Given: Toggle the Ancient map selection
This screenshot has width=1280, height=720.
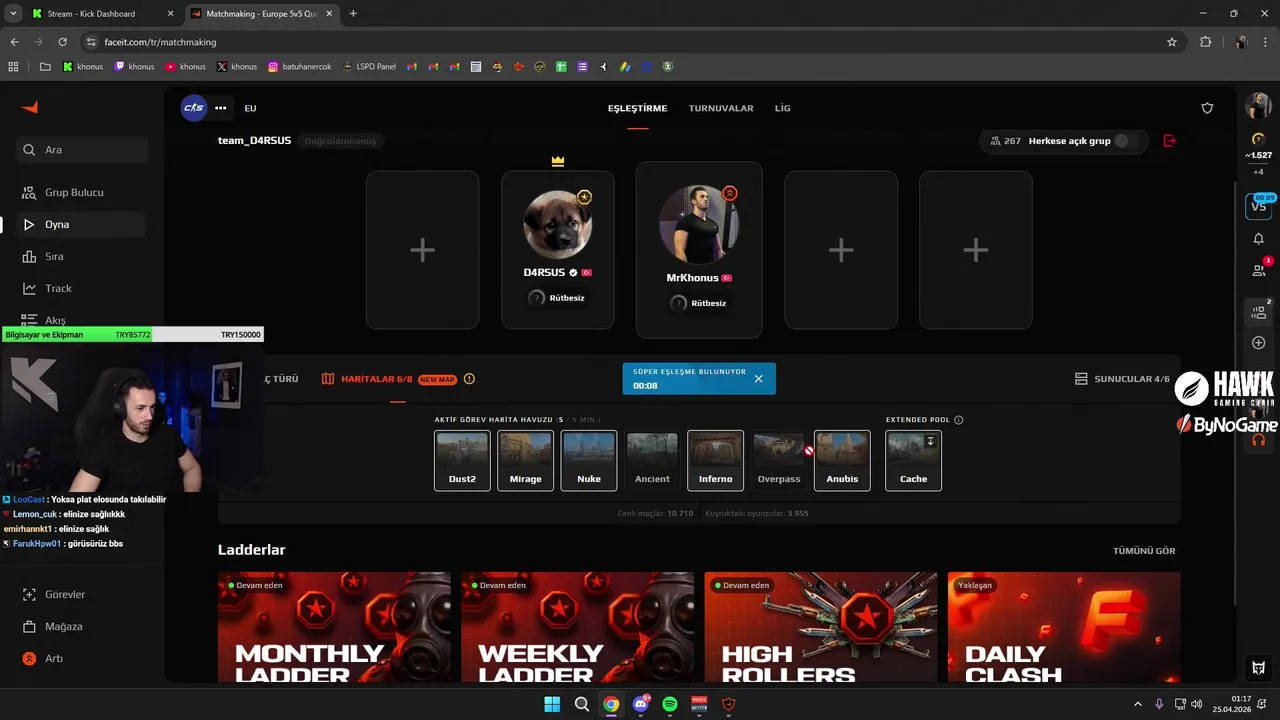Looking at the screenshot, I should pyautogui.click(x=652, y=460).
